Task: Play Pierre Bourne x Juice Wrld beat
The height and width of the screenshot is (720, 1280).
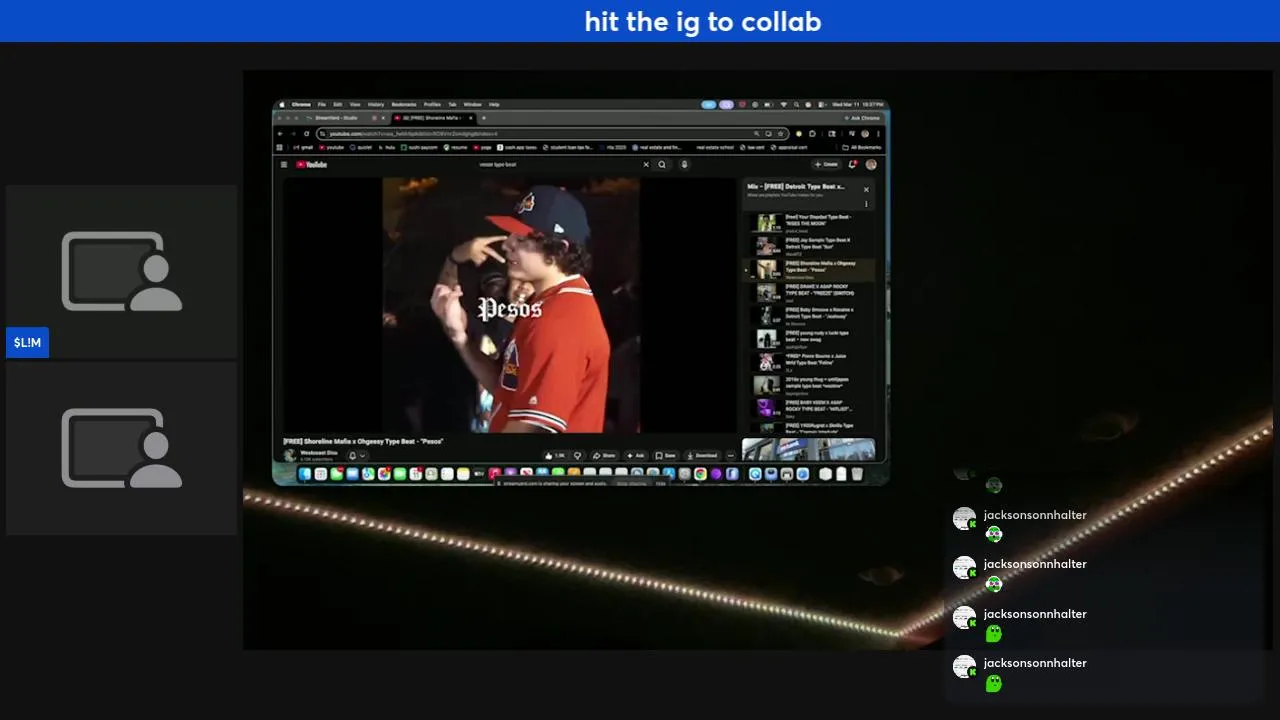Action: coord(808,362)
